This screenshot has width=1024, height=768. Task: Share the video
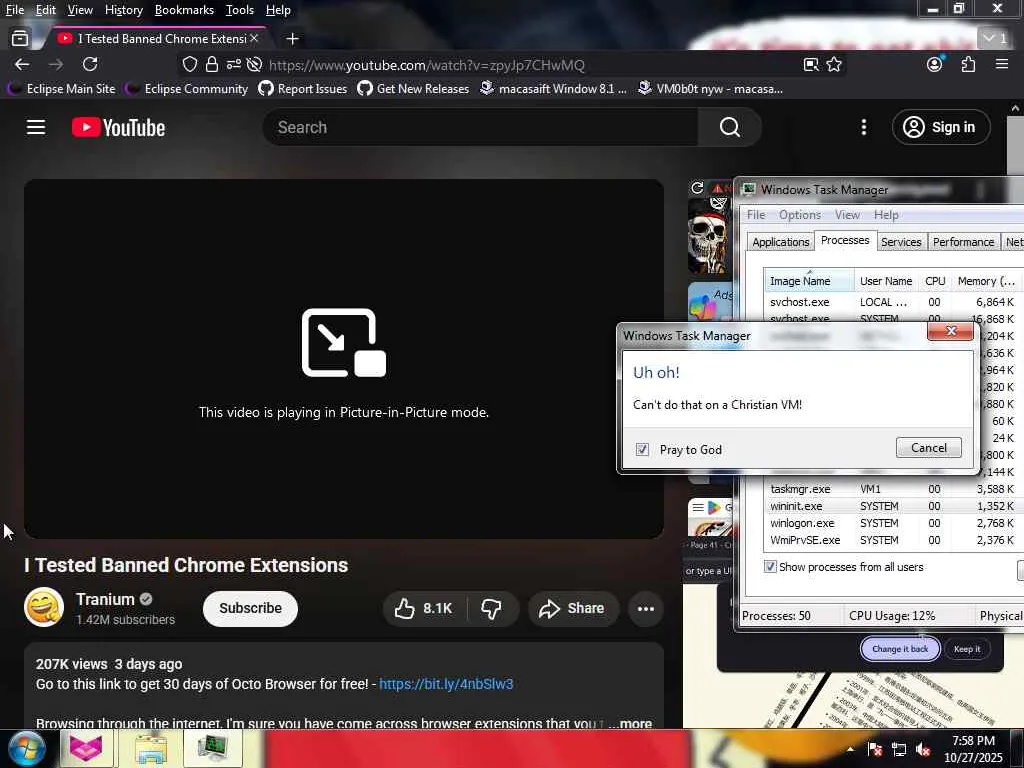(573, 609)
